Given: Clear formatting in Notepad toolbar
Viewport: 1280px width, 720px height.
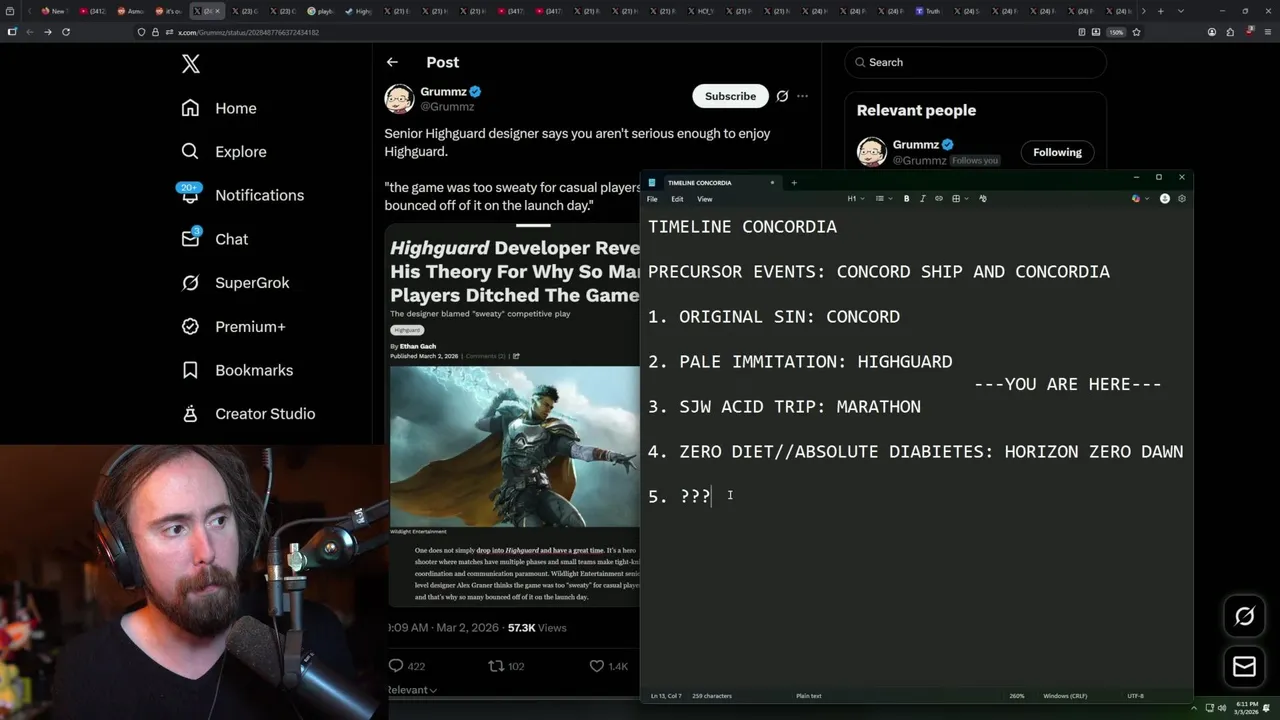Looking at the screenshot, I should (x=983, y=199).
